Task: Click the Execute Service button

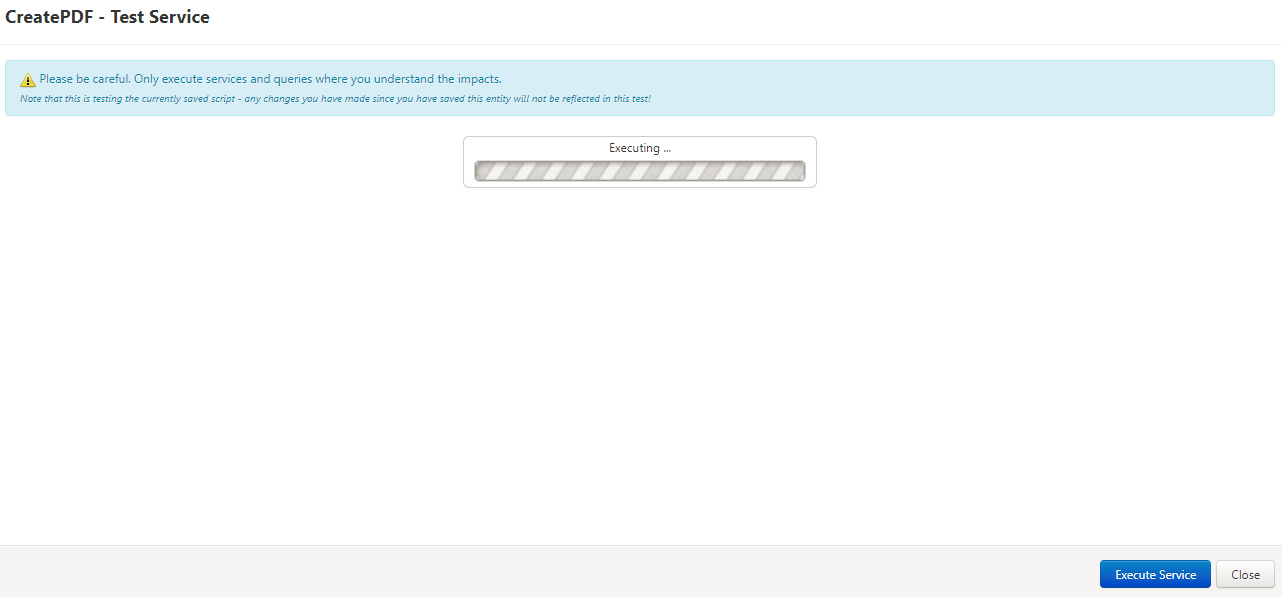Action: (x=1155, y=574)
